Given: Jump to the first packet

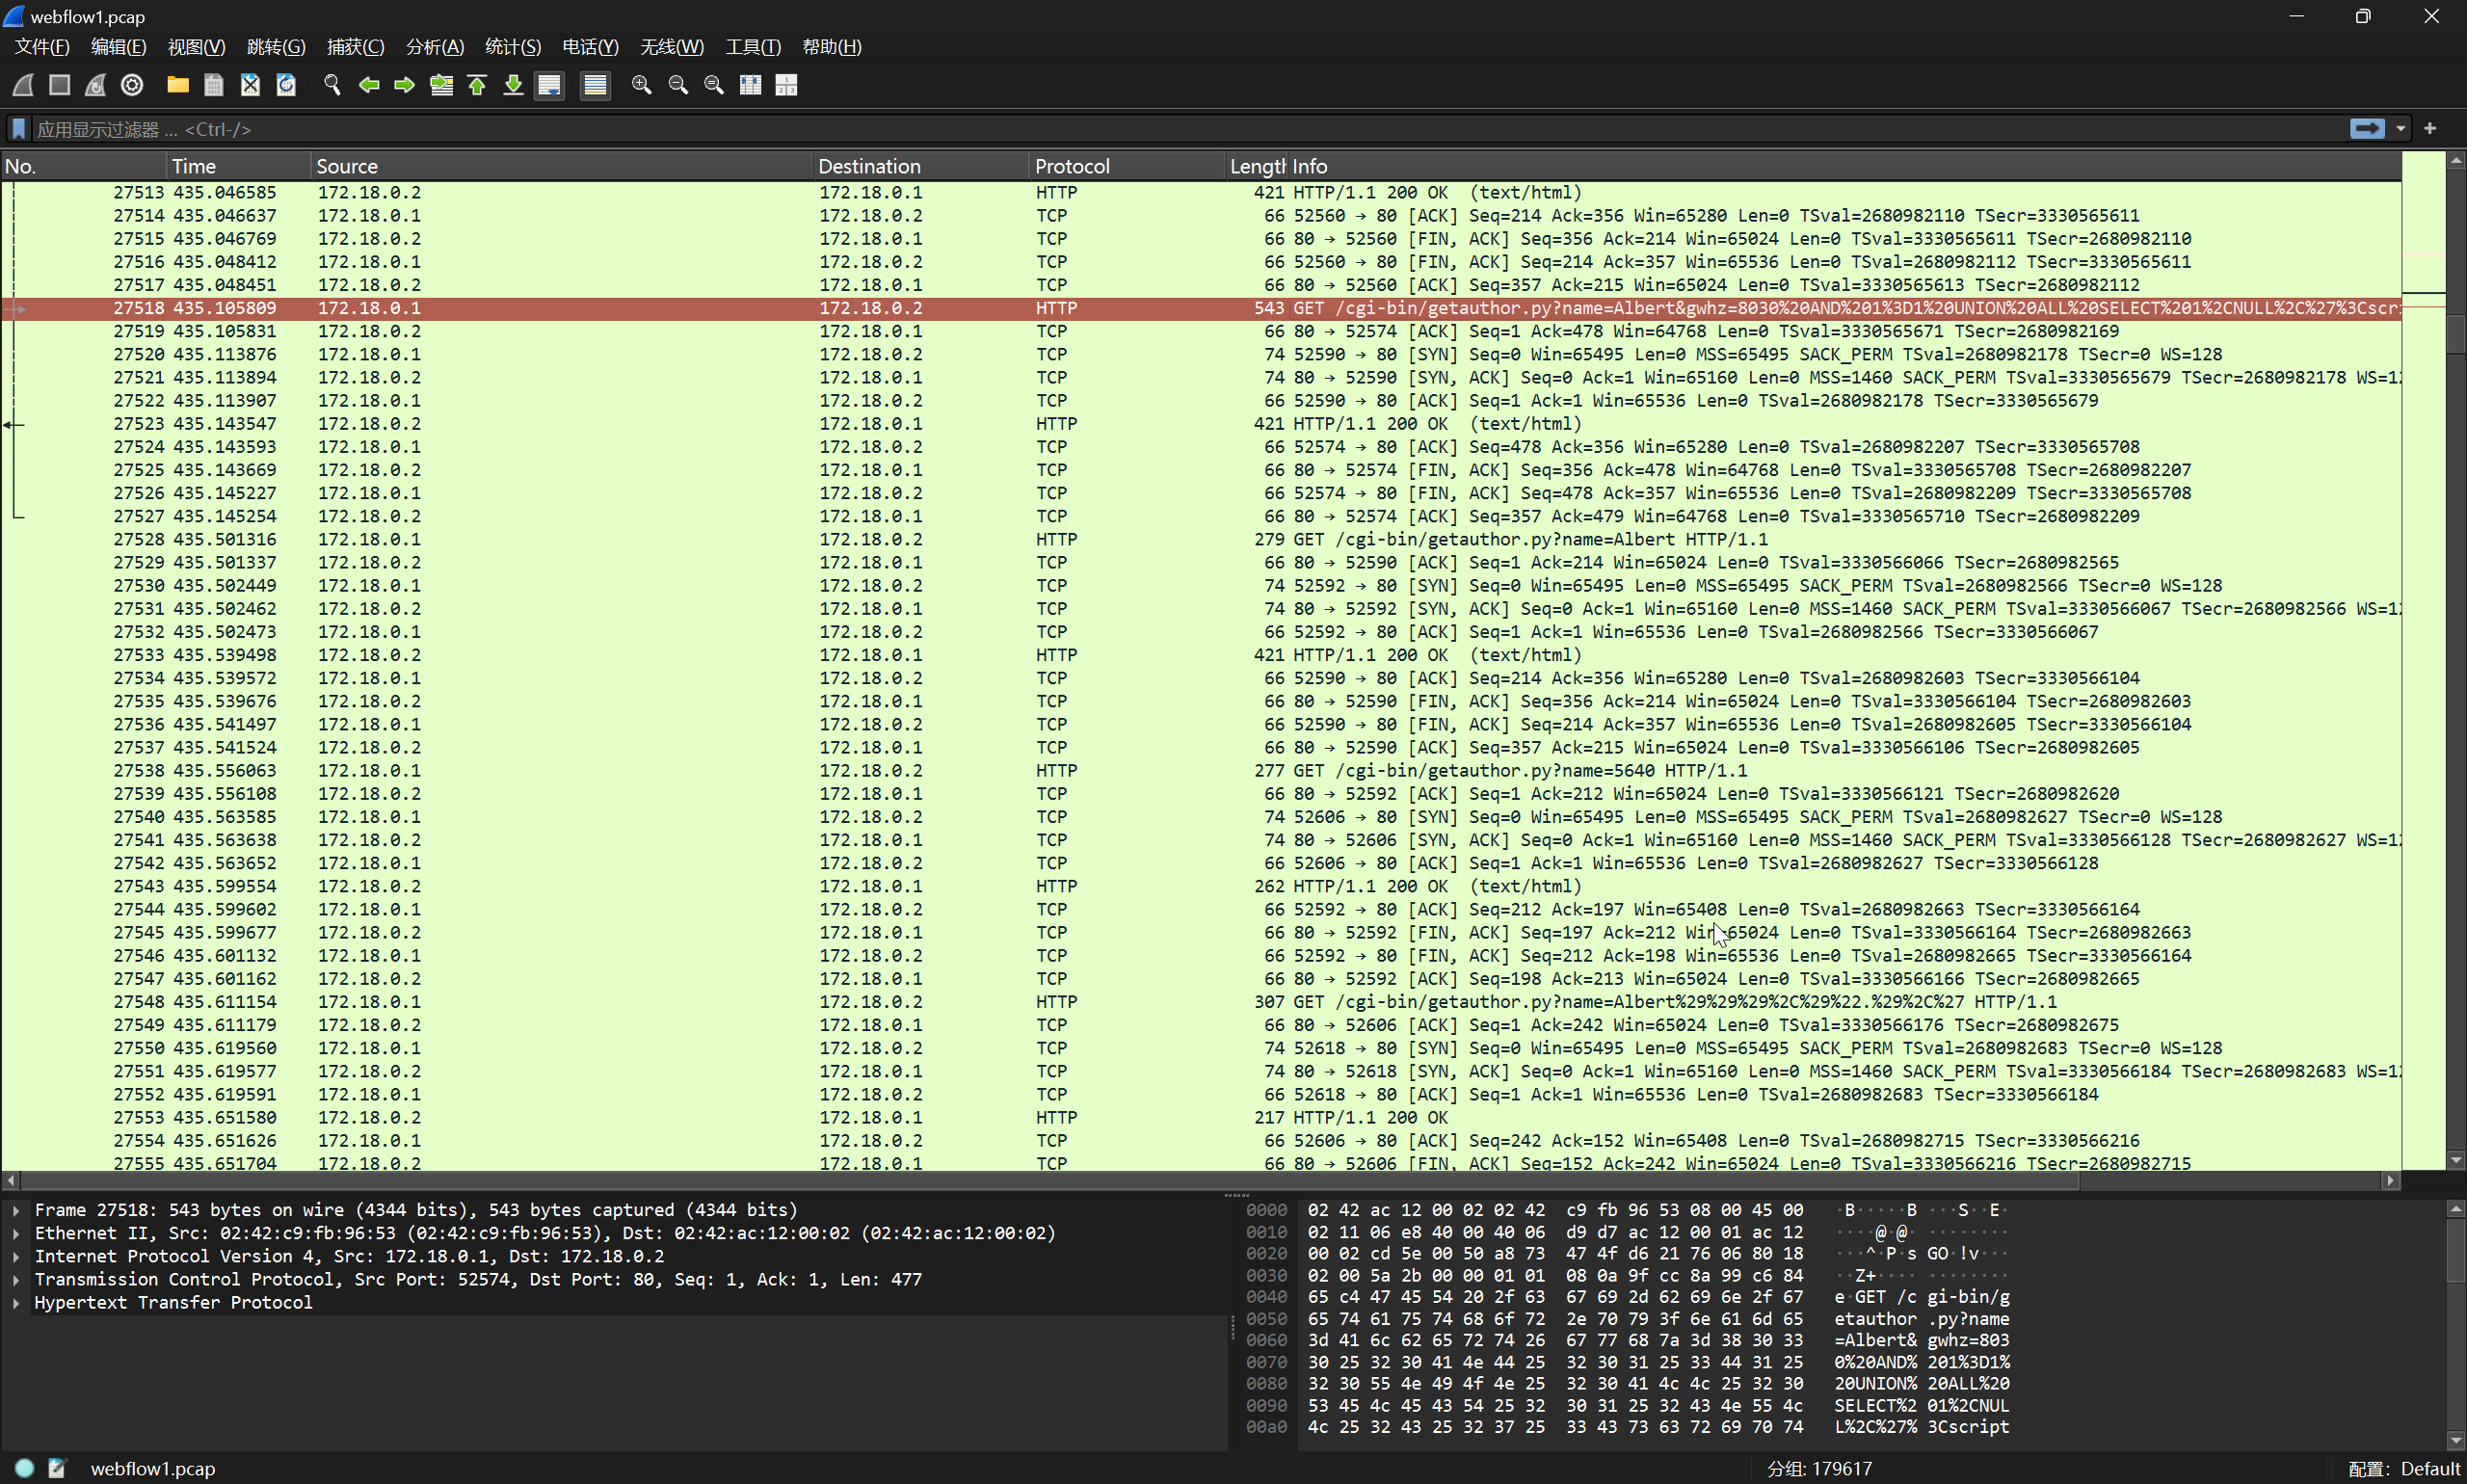Looking at the screenshot, I should tap(477, 85).
